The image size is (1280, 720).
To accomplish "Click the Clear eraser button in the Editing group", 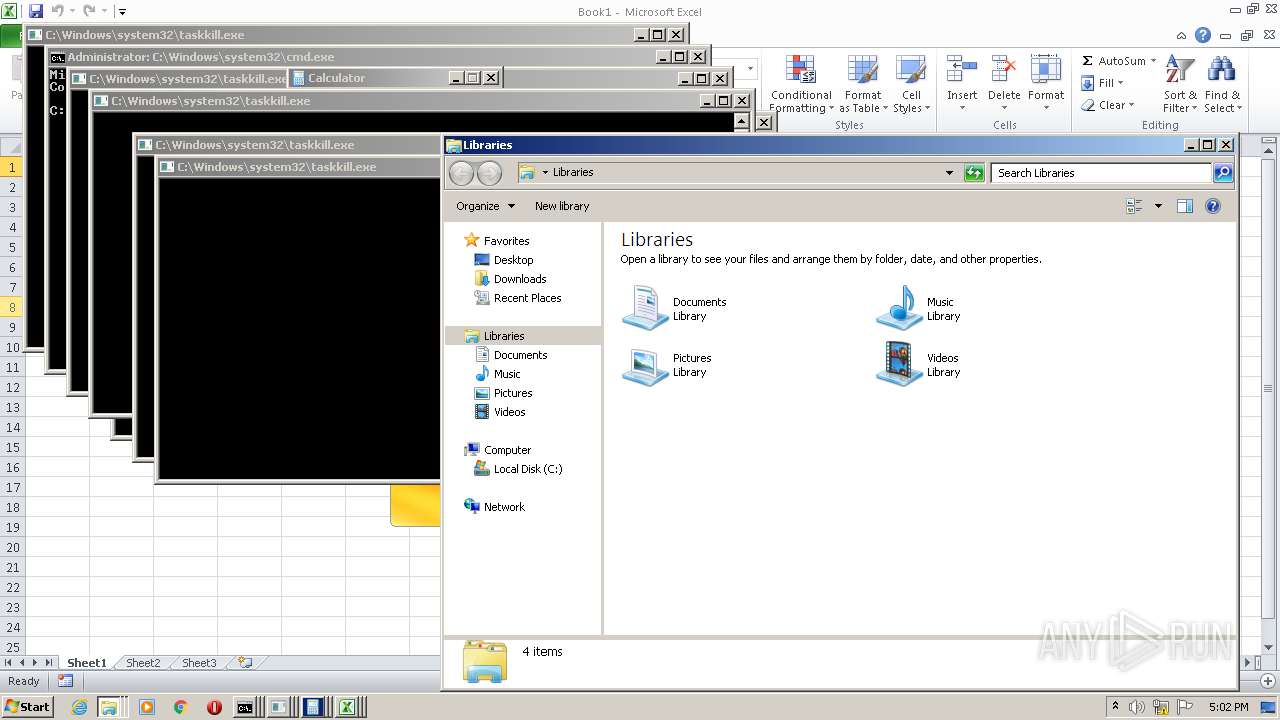I will 1107,105.
